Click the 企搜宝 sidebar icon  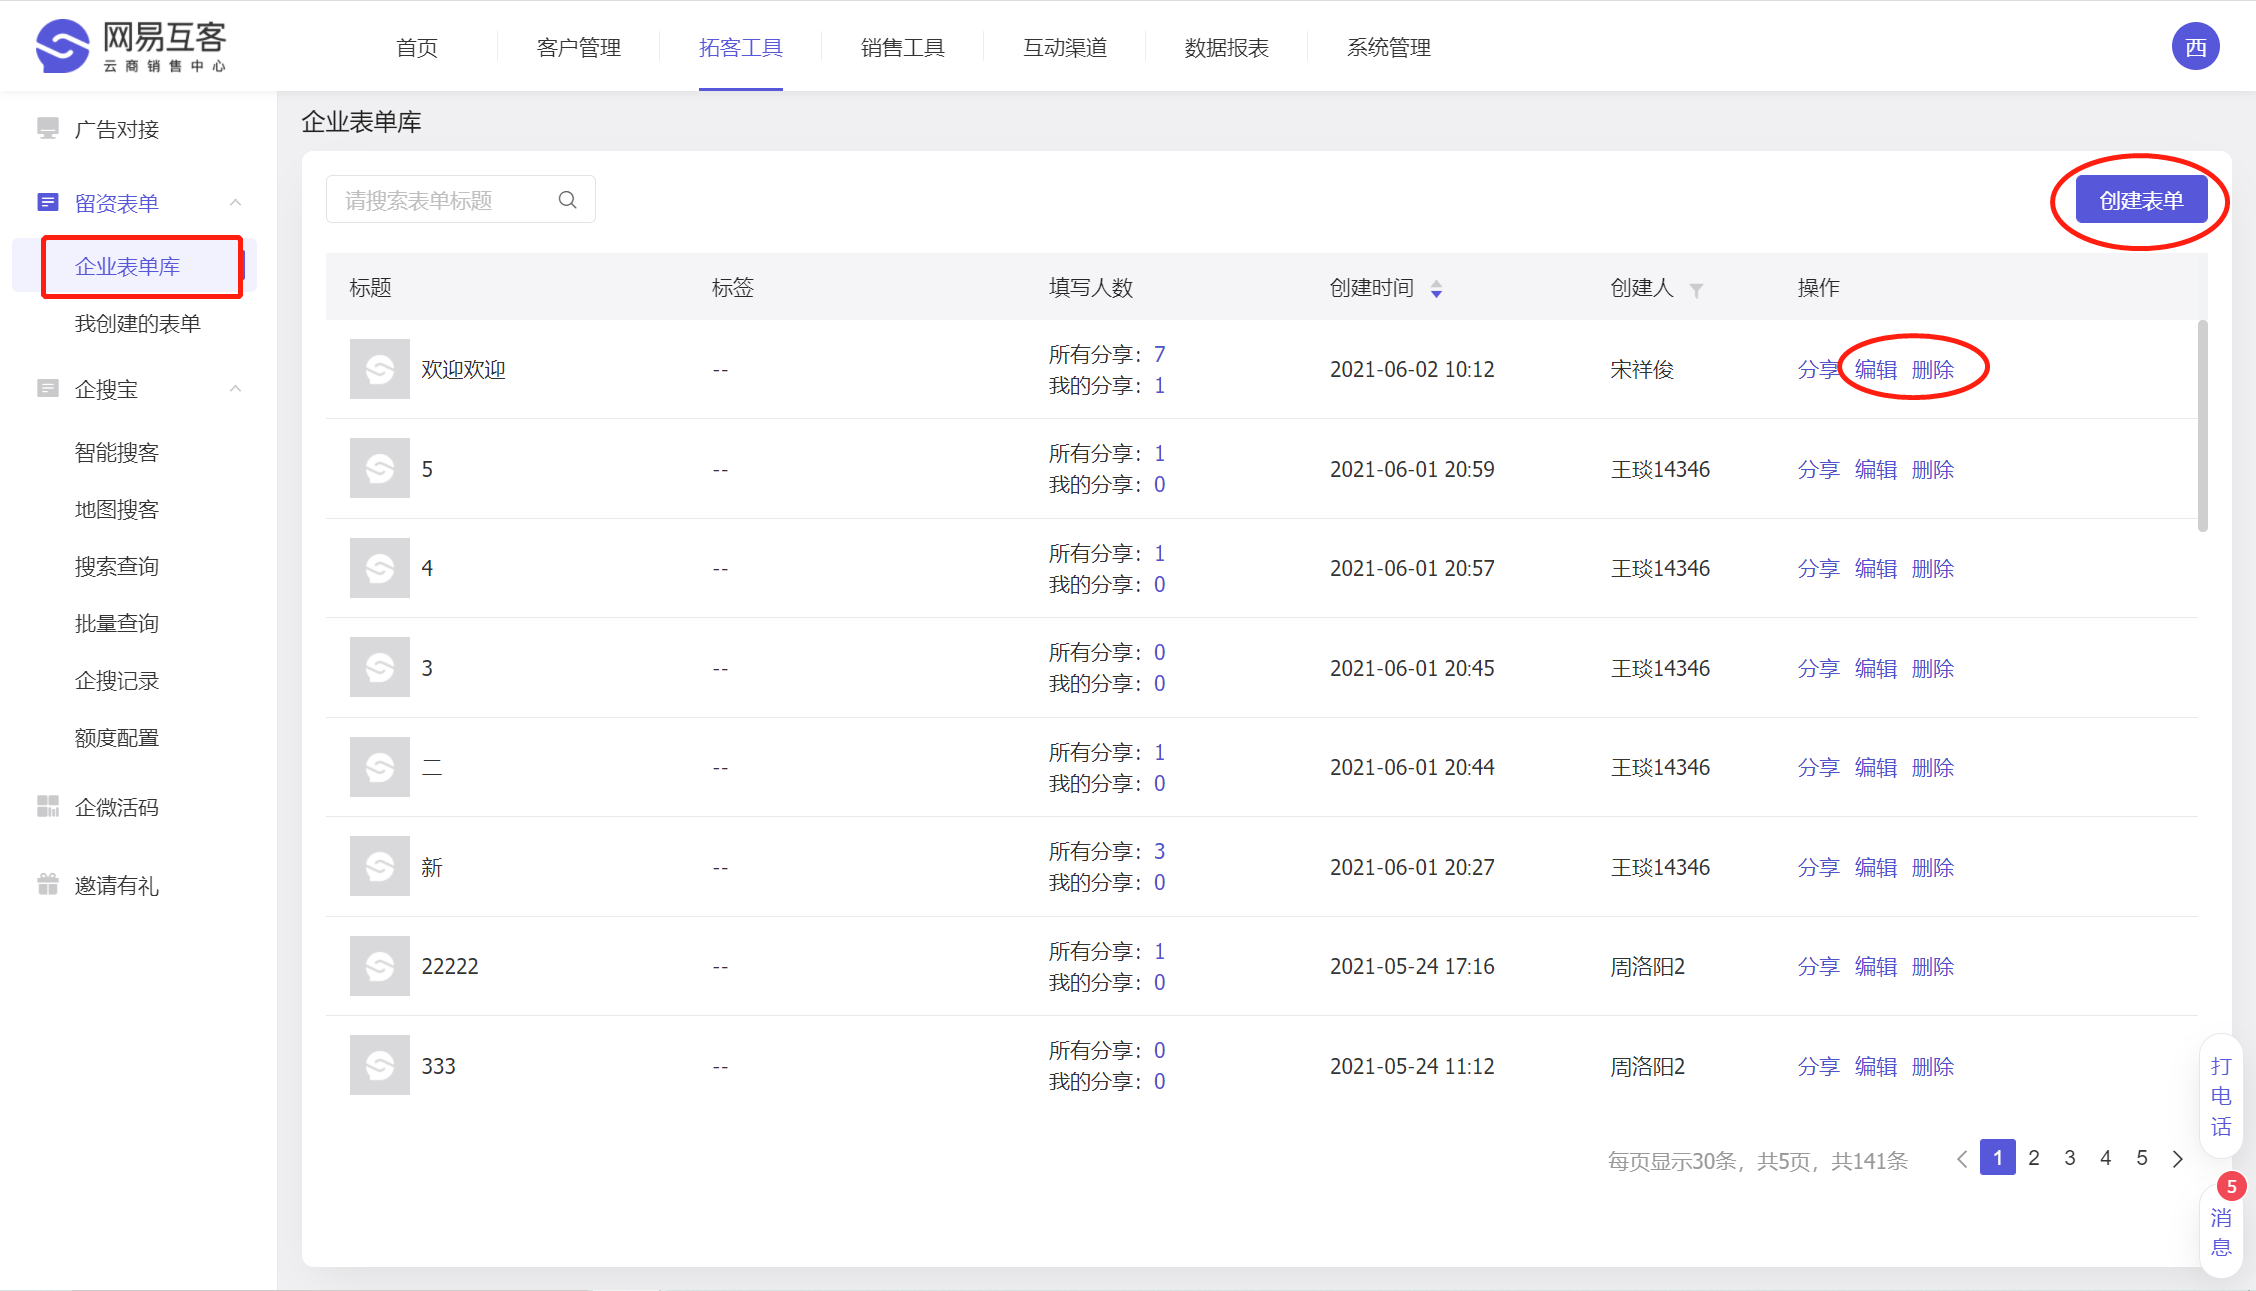[48, 388]
